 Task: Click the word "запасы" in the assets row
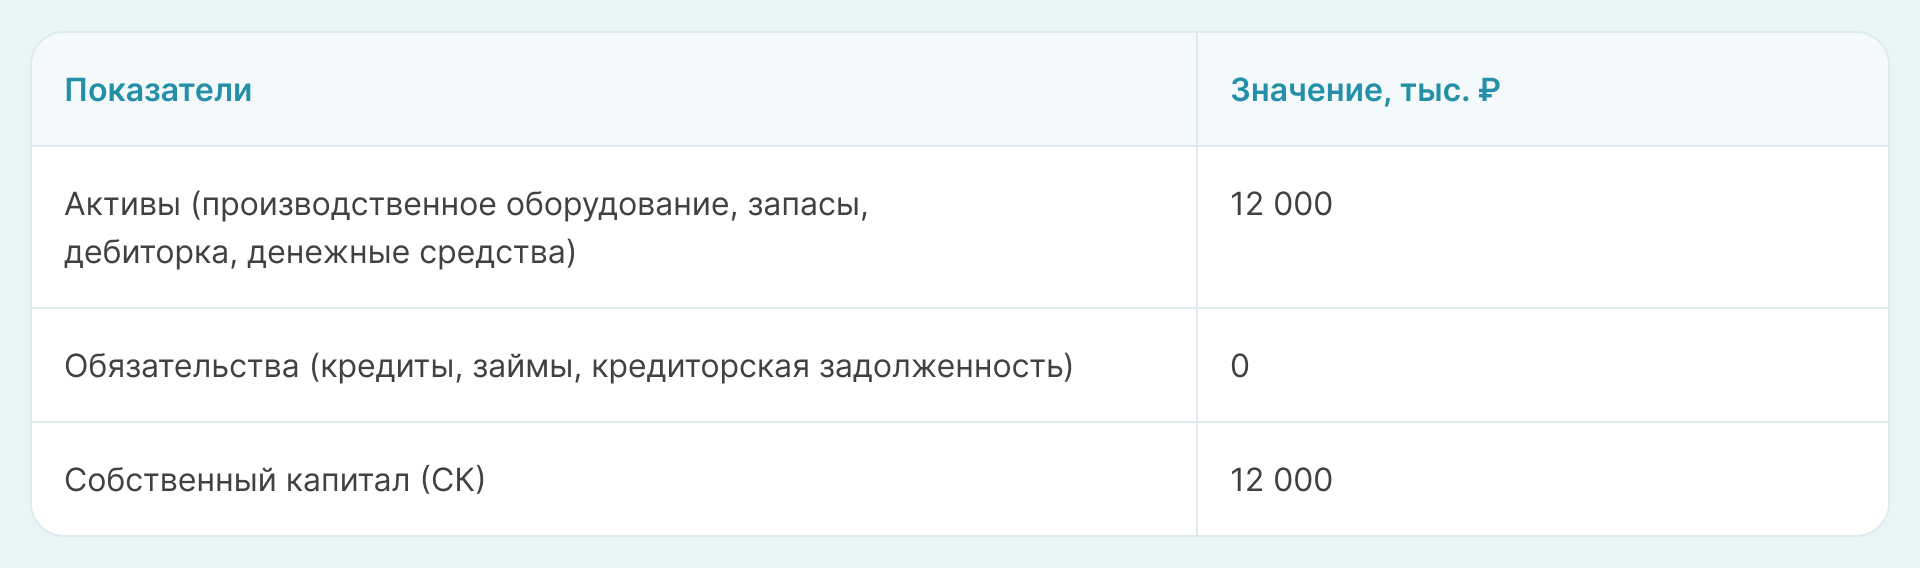pos(806,204)
